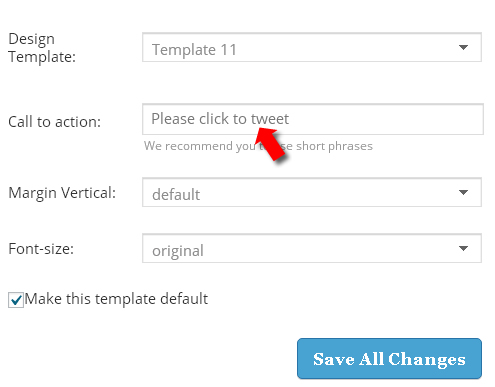Screen dimensions: 495x387
Task: Expand the Margin Vertical dropdown
Action: click(x=312, y=192)
